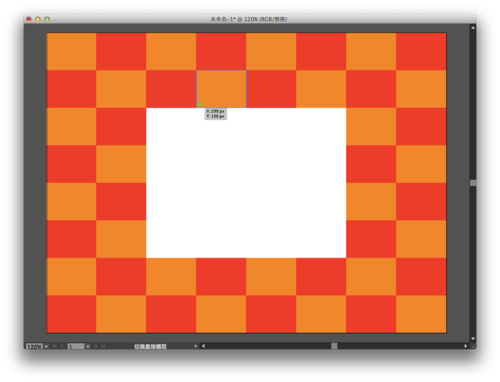Zoom the window with the green button
The height and width of the screenshot is (382, 500).
[47, 19]
